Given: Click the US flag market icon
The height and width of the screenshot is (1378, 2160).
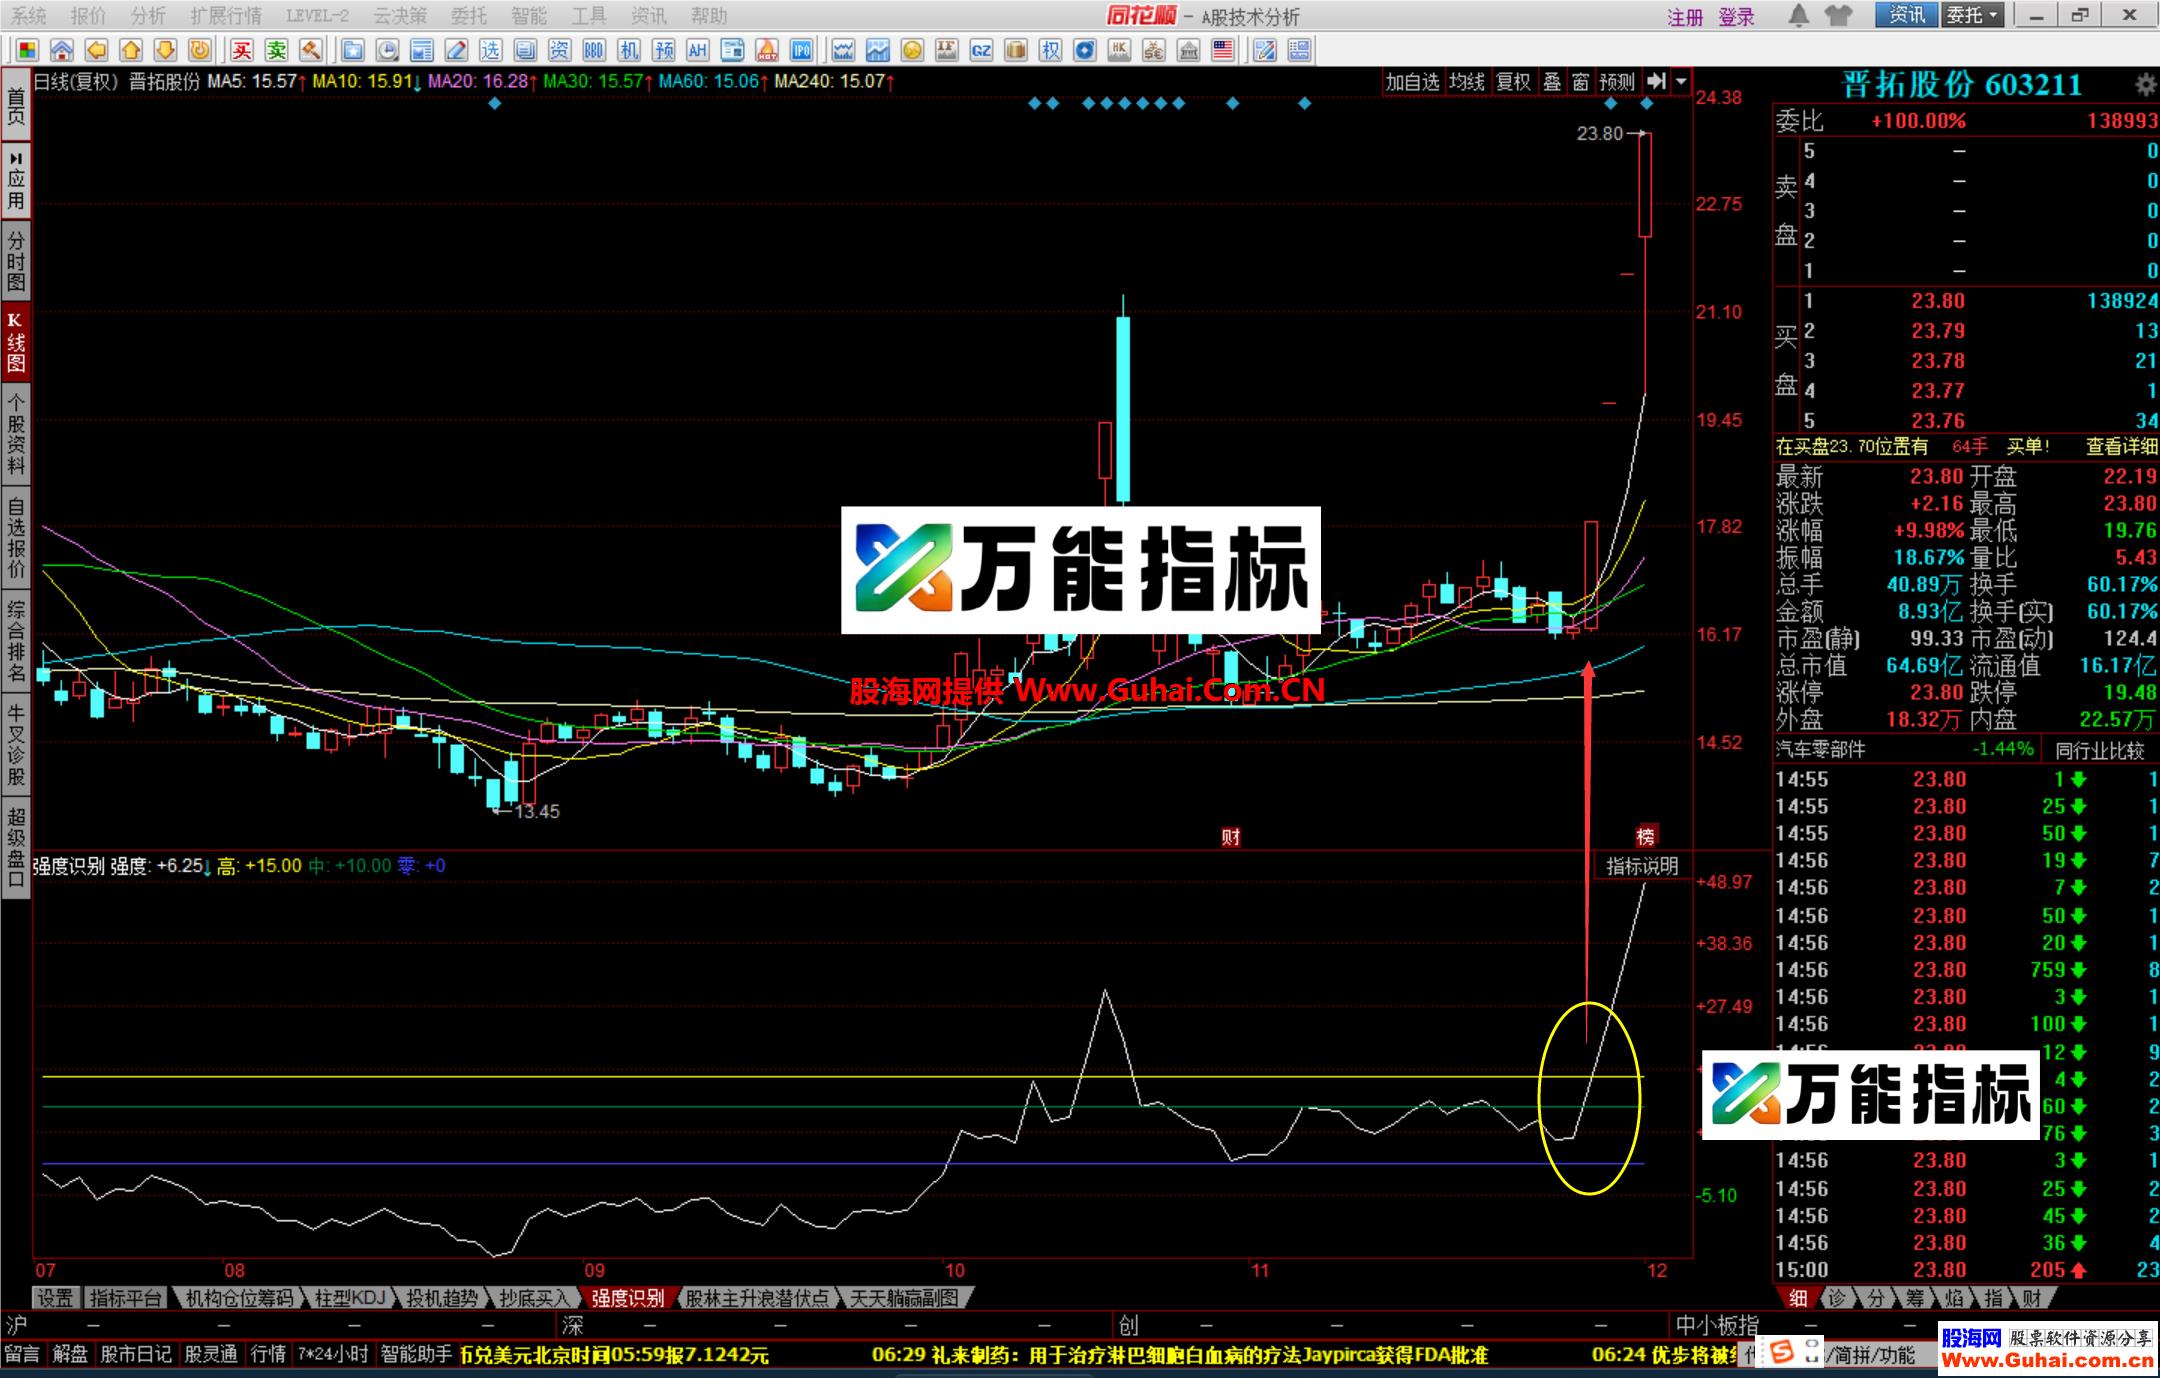Looking at the screenshot, I should pos(1223,51).
